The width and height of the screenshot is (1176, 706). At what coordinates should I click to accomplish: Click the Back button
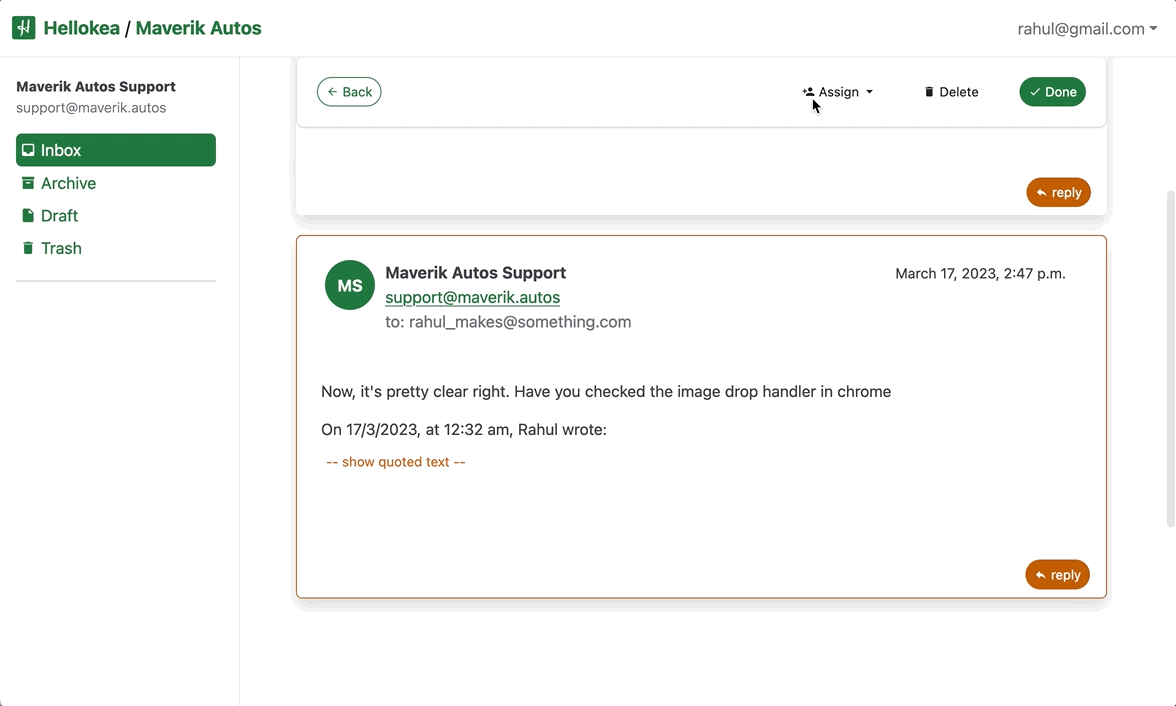click(349, 91)
